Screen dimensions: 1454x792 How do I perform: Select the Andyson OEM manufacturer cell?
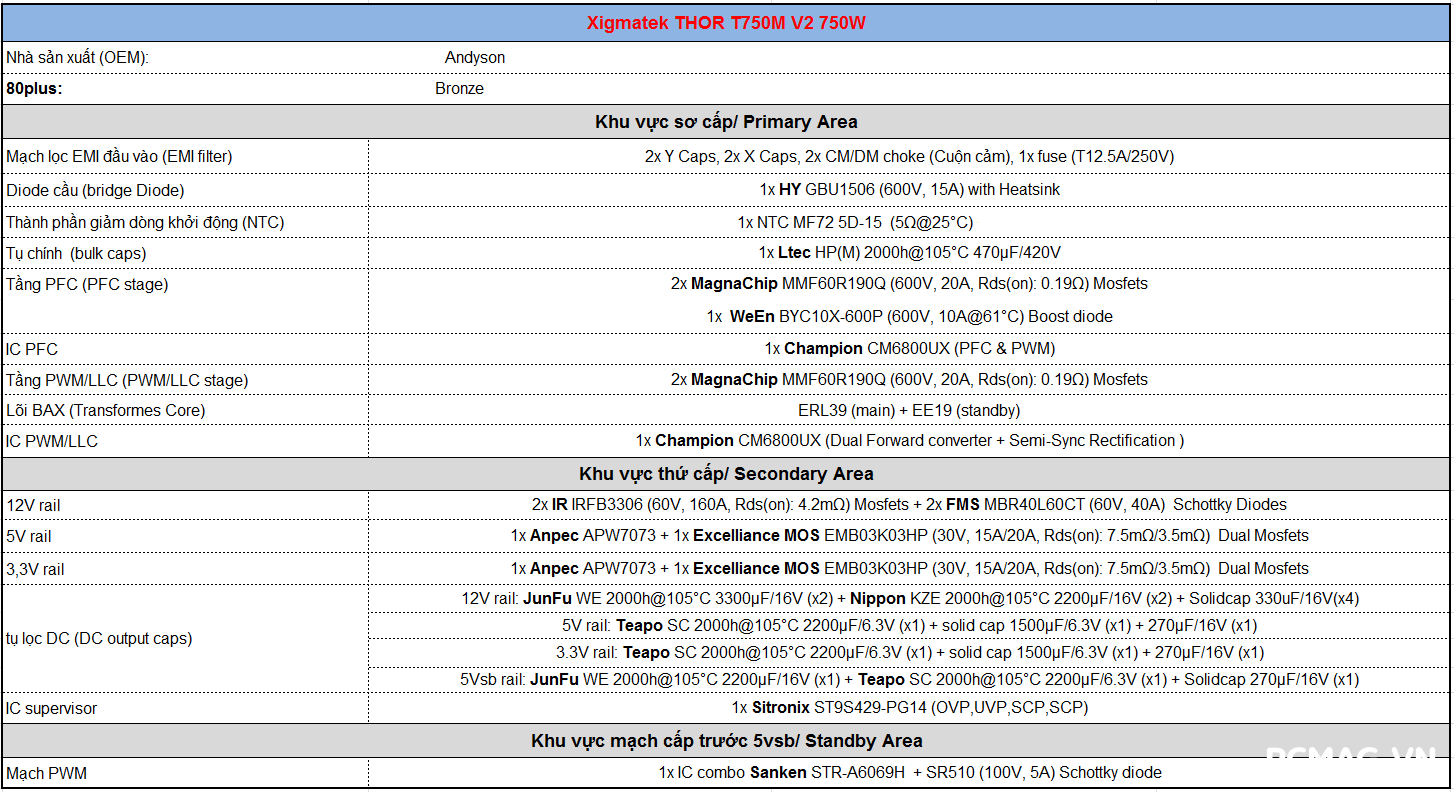(475, 58)
